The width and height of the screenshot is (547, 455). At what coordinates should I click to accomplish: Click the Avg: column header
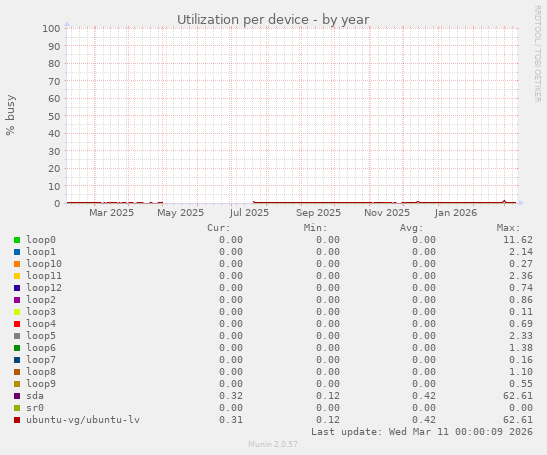coord(412,228)
